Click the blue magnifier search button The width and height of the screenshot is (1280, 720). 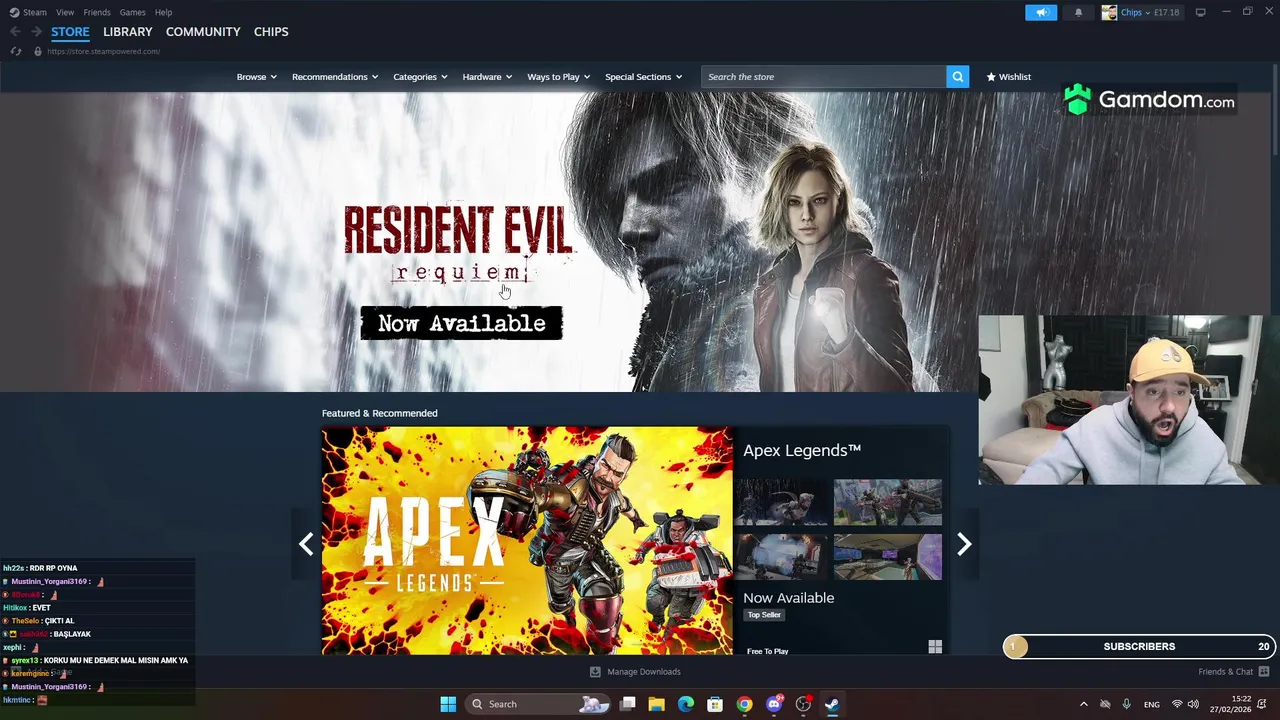(x=957, y=77)
